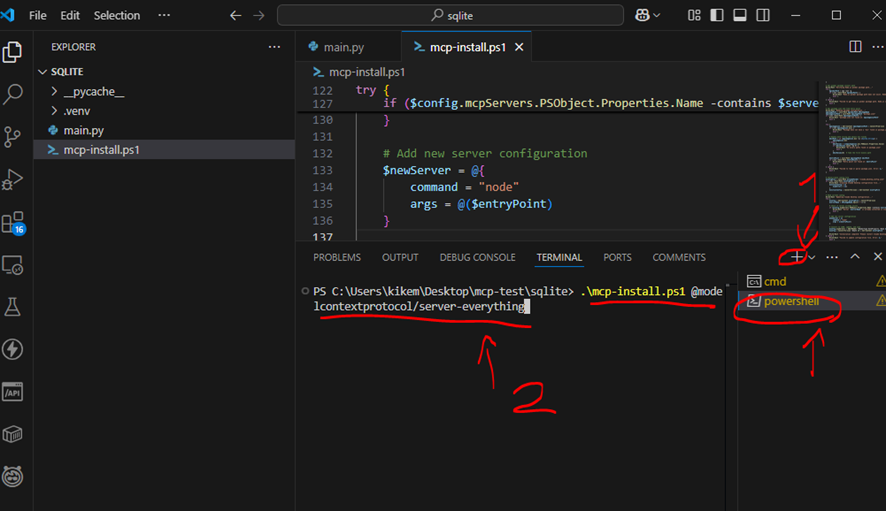Select the powershell terminal in the list

point(790,301)
